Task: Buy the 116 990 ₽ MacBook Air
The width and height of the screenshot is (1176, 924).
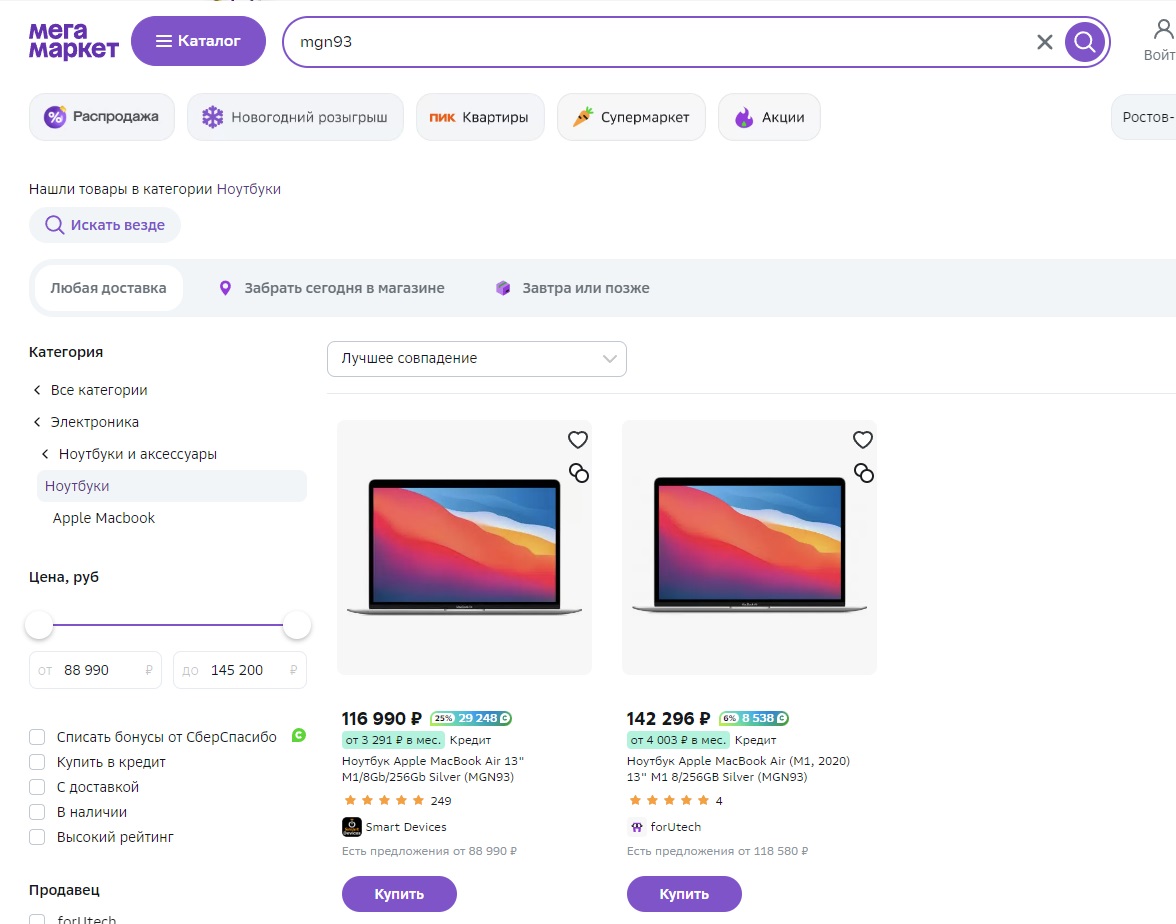Action: tap(399, 894)
